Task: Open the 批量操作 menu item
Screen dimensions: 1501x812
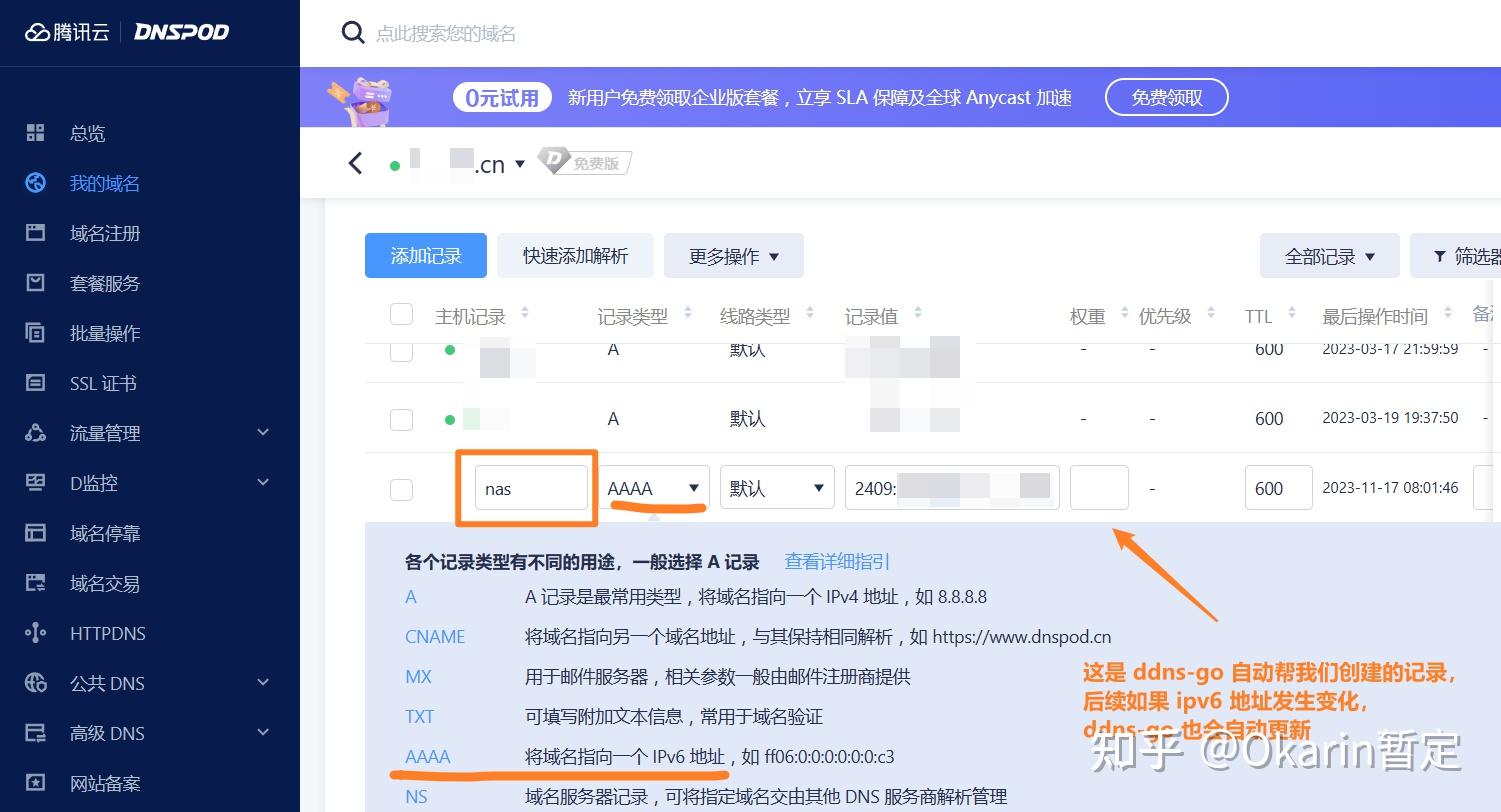Action: click(x=103, y=333)
